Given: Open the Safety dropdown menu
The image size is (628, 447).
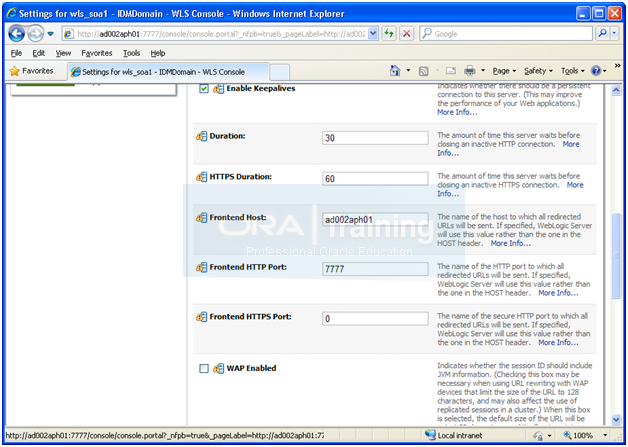Looking at the screenshot, I should tap(538, 71).
